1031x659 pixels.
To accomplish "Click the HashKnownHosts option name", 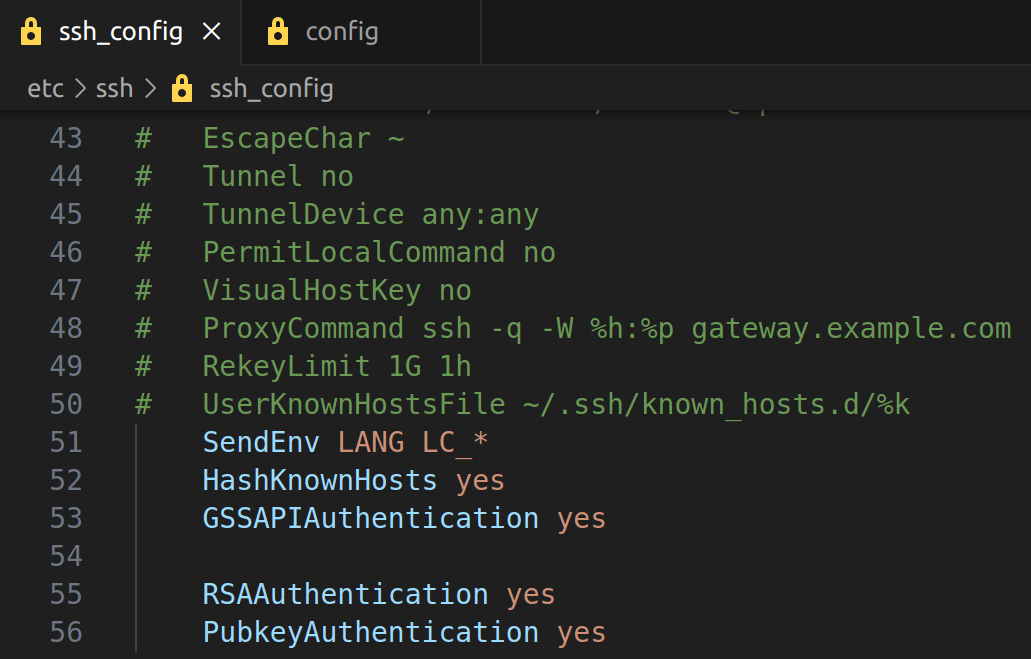I will pos(319,480).
